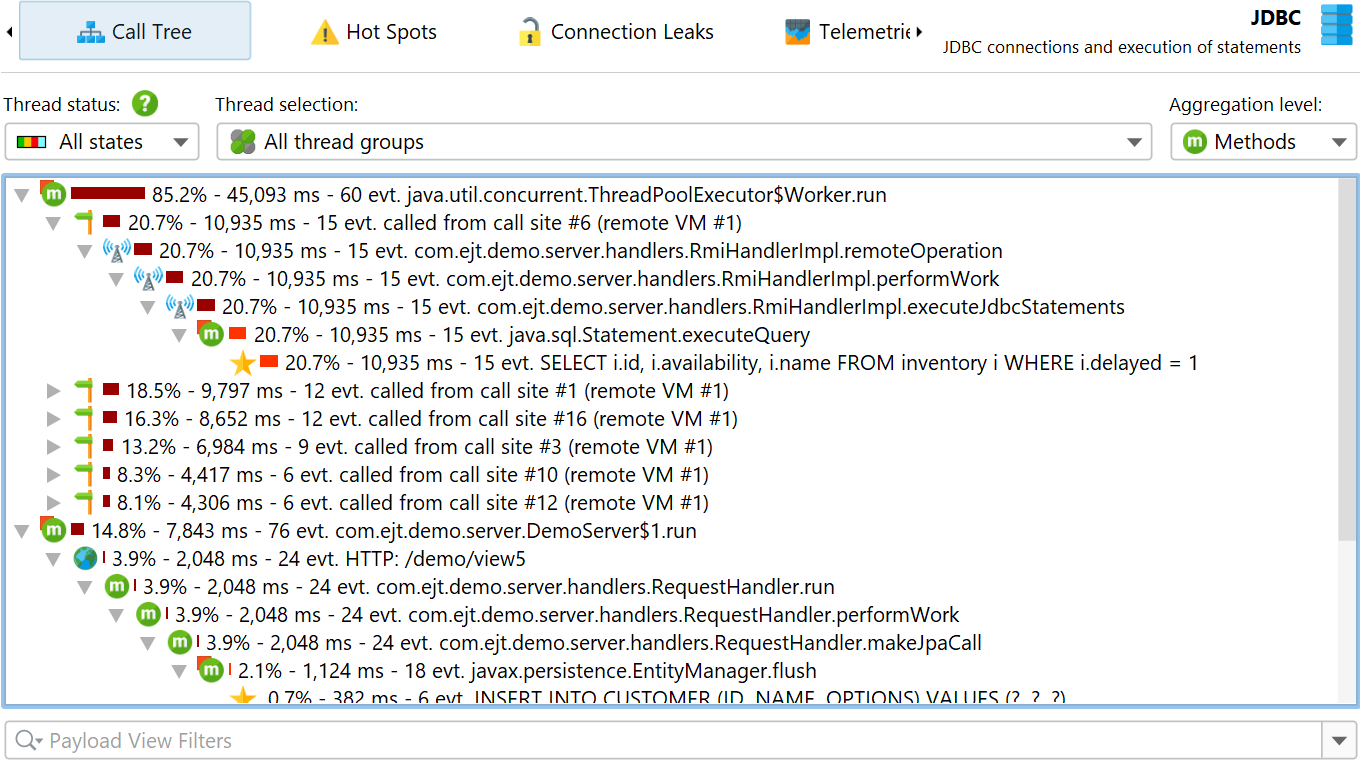1360x763 pixels.
Task: Open the Methods aggregation level dropdown
Action: [x=1264, y=142]
